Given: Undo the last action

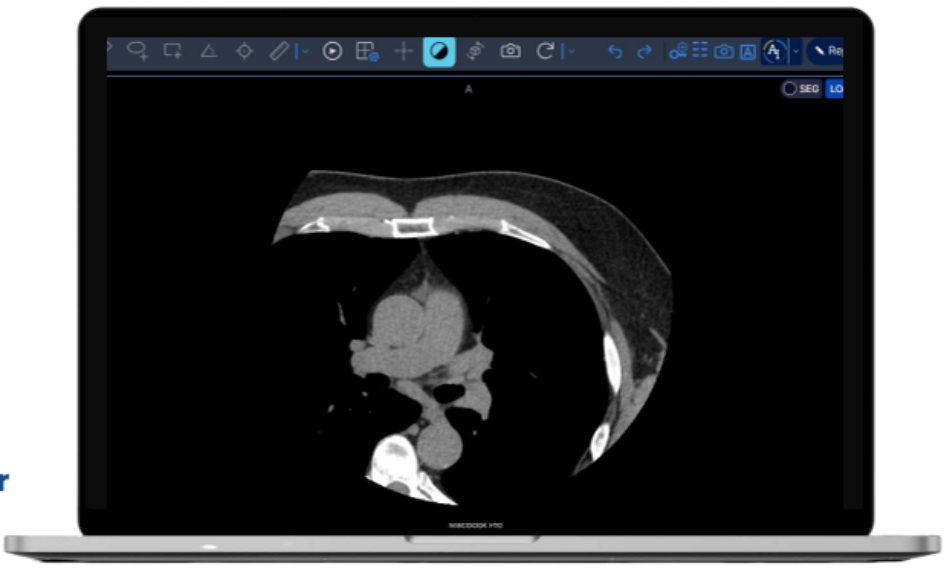Looking at the screenshot, I should pos(615,51).
